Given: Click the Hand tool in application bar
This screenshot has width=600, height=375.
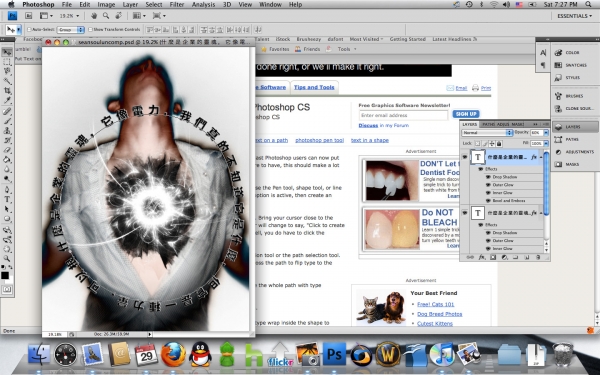Looking at the screenshot, I should click(x=94, y=16).
